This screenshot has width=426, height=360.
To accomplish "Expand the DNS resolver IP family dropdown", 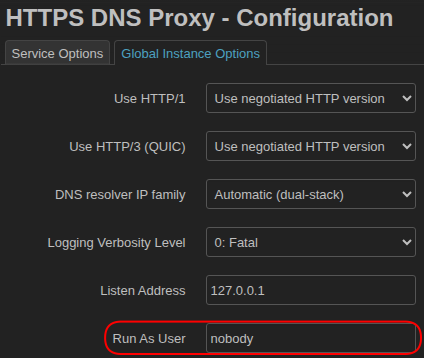I will pyautogui.click(x=311, y=194).
